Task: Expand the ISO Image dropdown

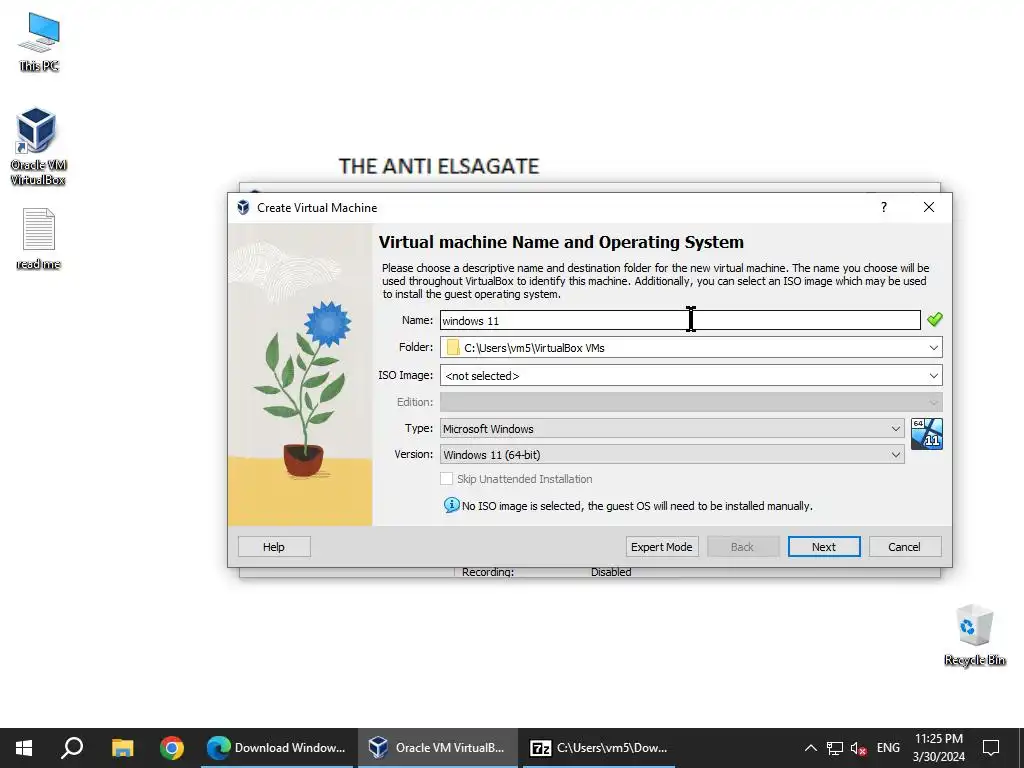Action: [933, 376]
